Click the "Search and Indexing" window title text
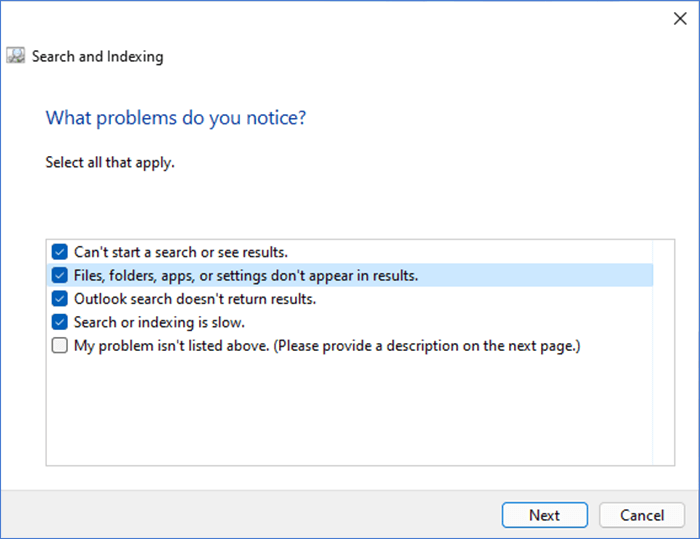700x539 pixels. point(97,57)
